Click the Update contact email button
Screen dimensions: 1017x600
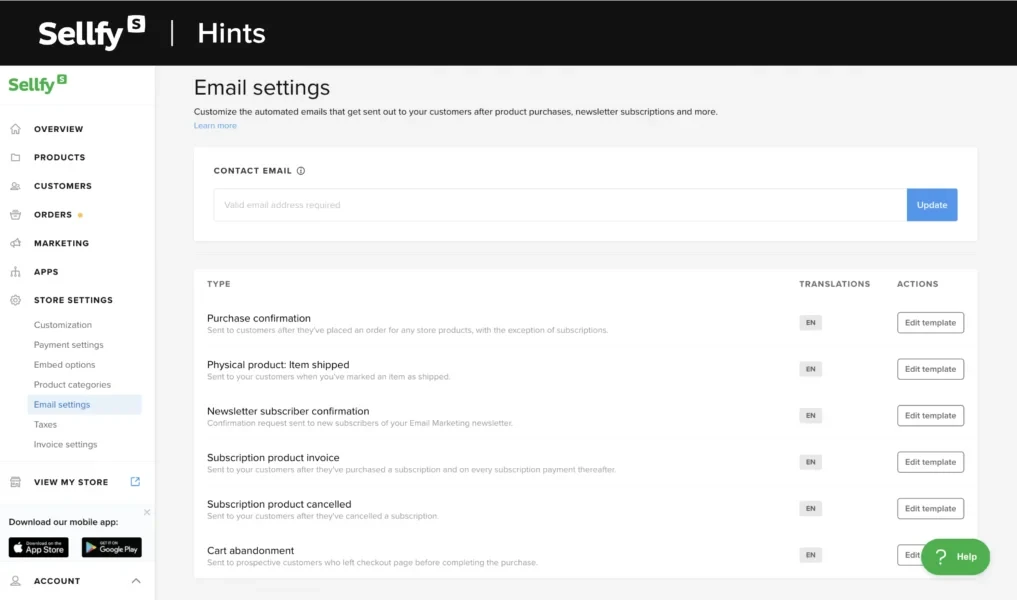(931, 205)
